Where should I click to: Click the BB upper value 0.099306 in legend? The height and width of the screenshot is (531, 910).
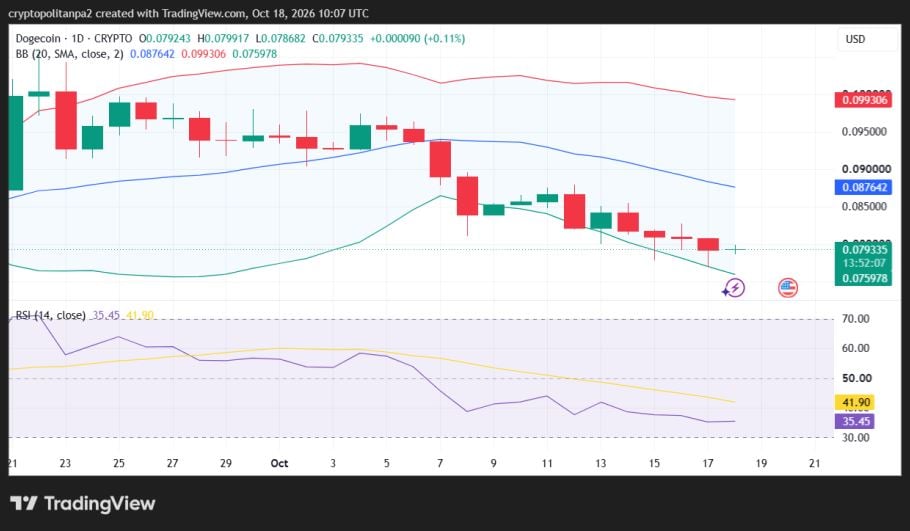coord(204,54)
